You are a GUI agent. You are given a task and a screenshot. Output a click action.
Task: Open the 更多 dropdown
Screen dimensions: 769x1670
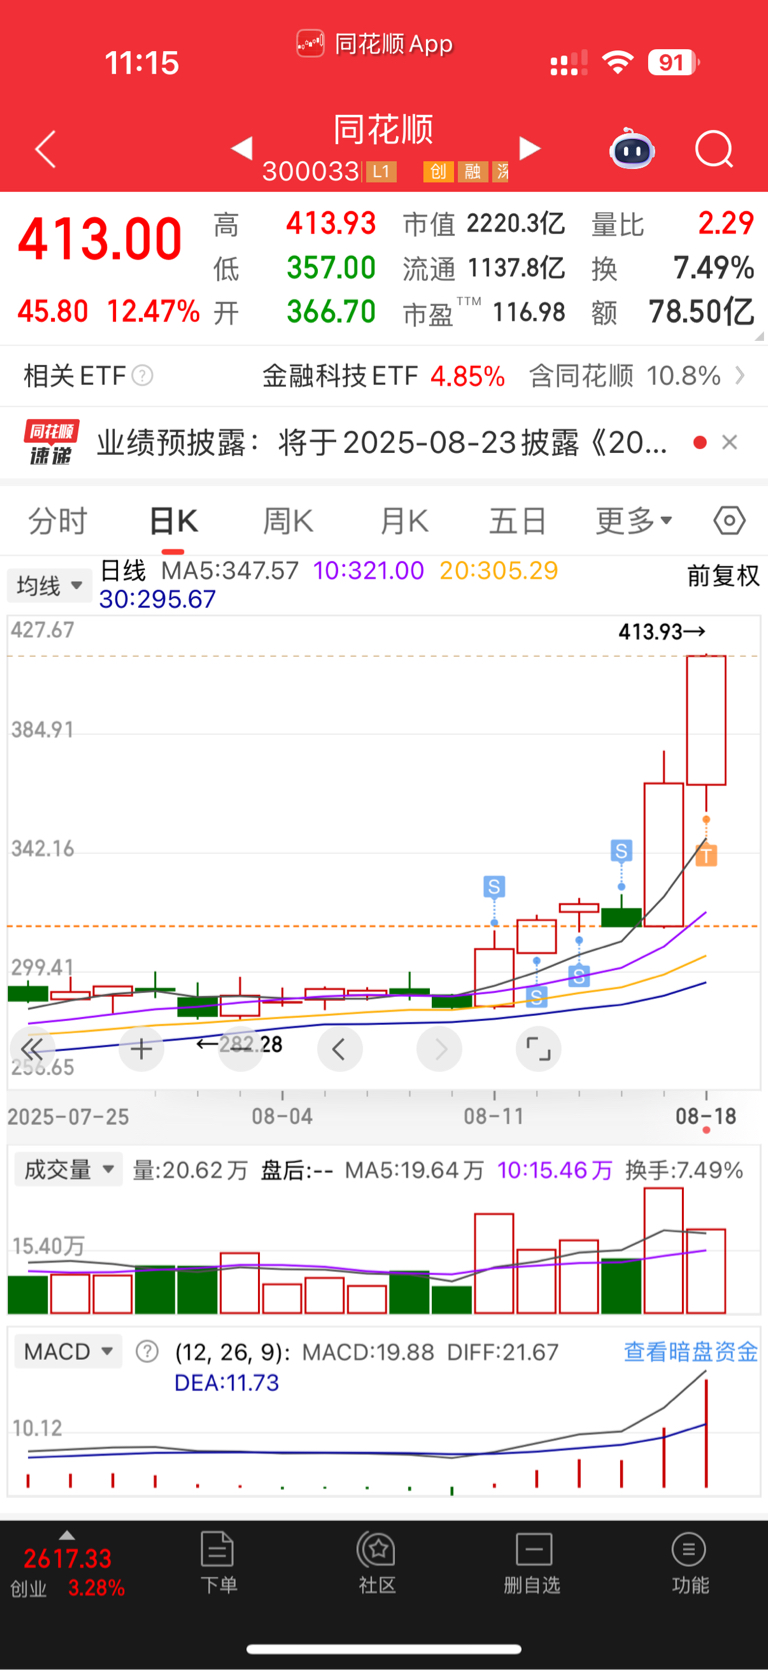tap(634, 521)
